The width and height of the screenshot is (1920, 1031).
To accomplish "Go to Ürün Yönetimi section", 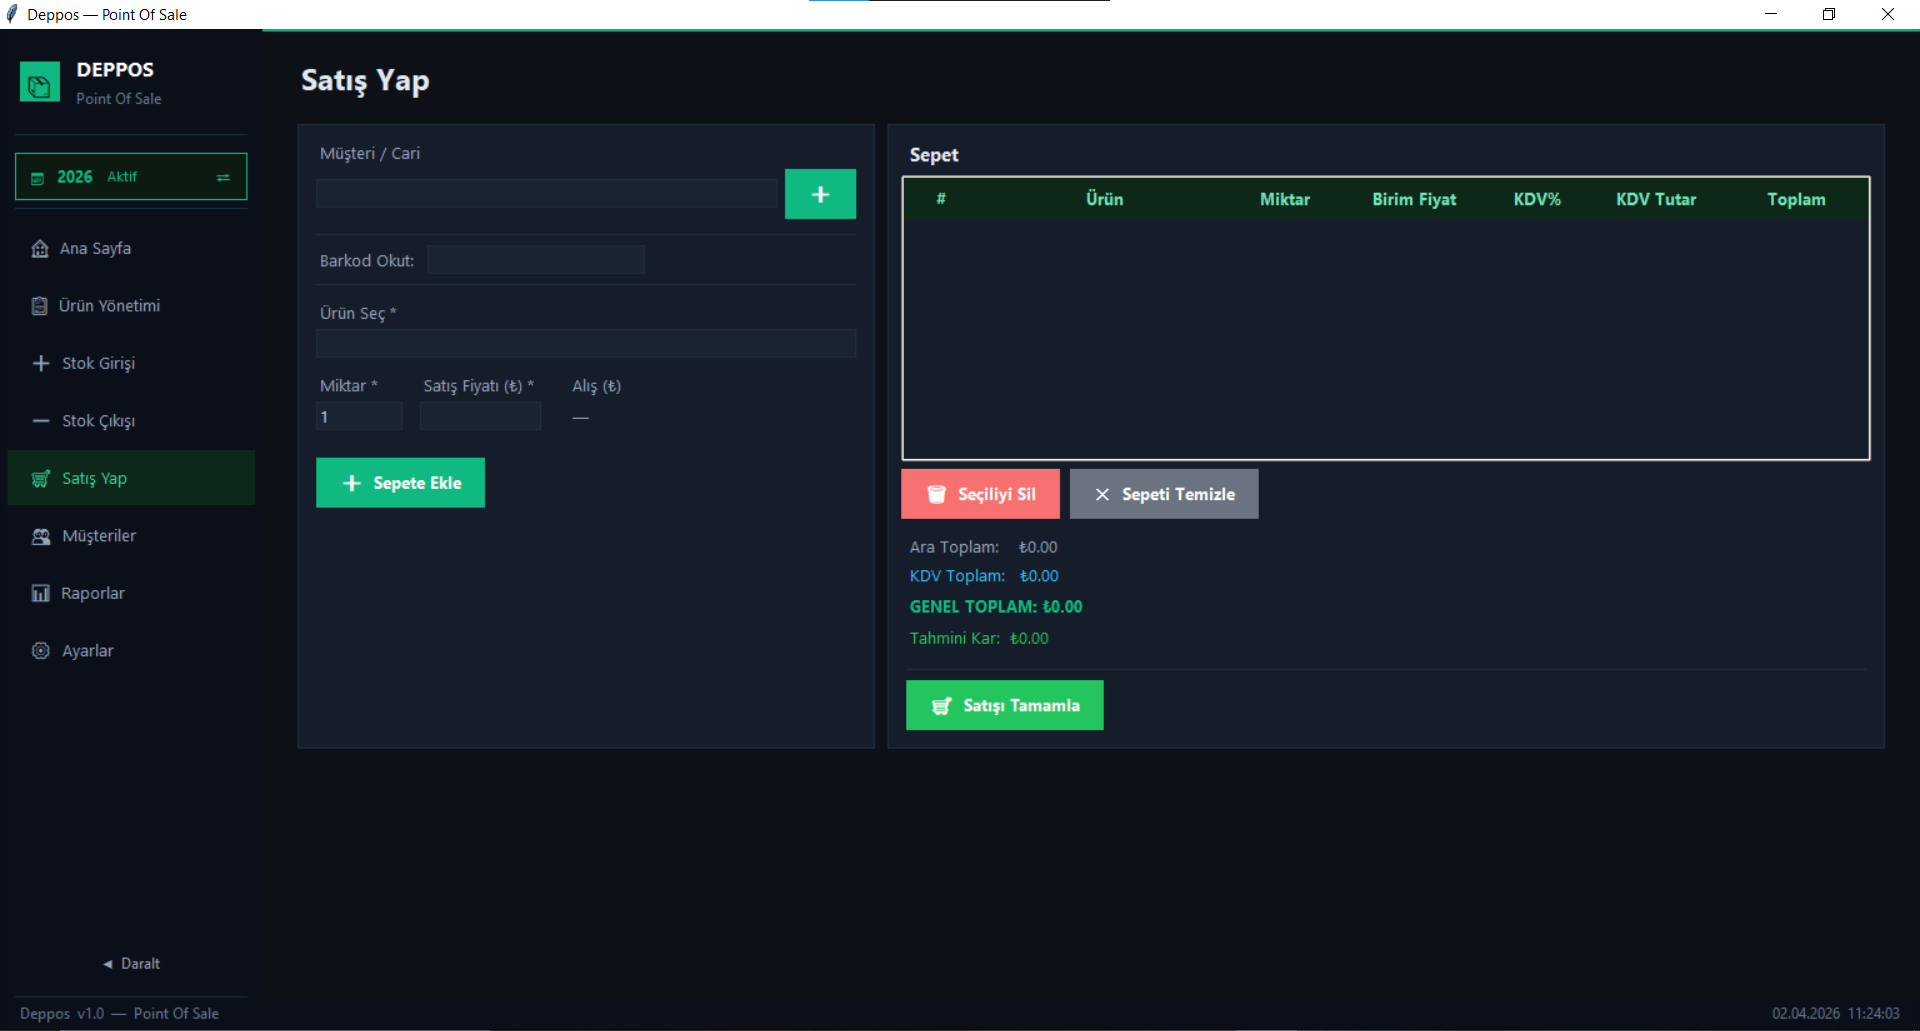I will click(109, 306).
